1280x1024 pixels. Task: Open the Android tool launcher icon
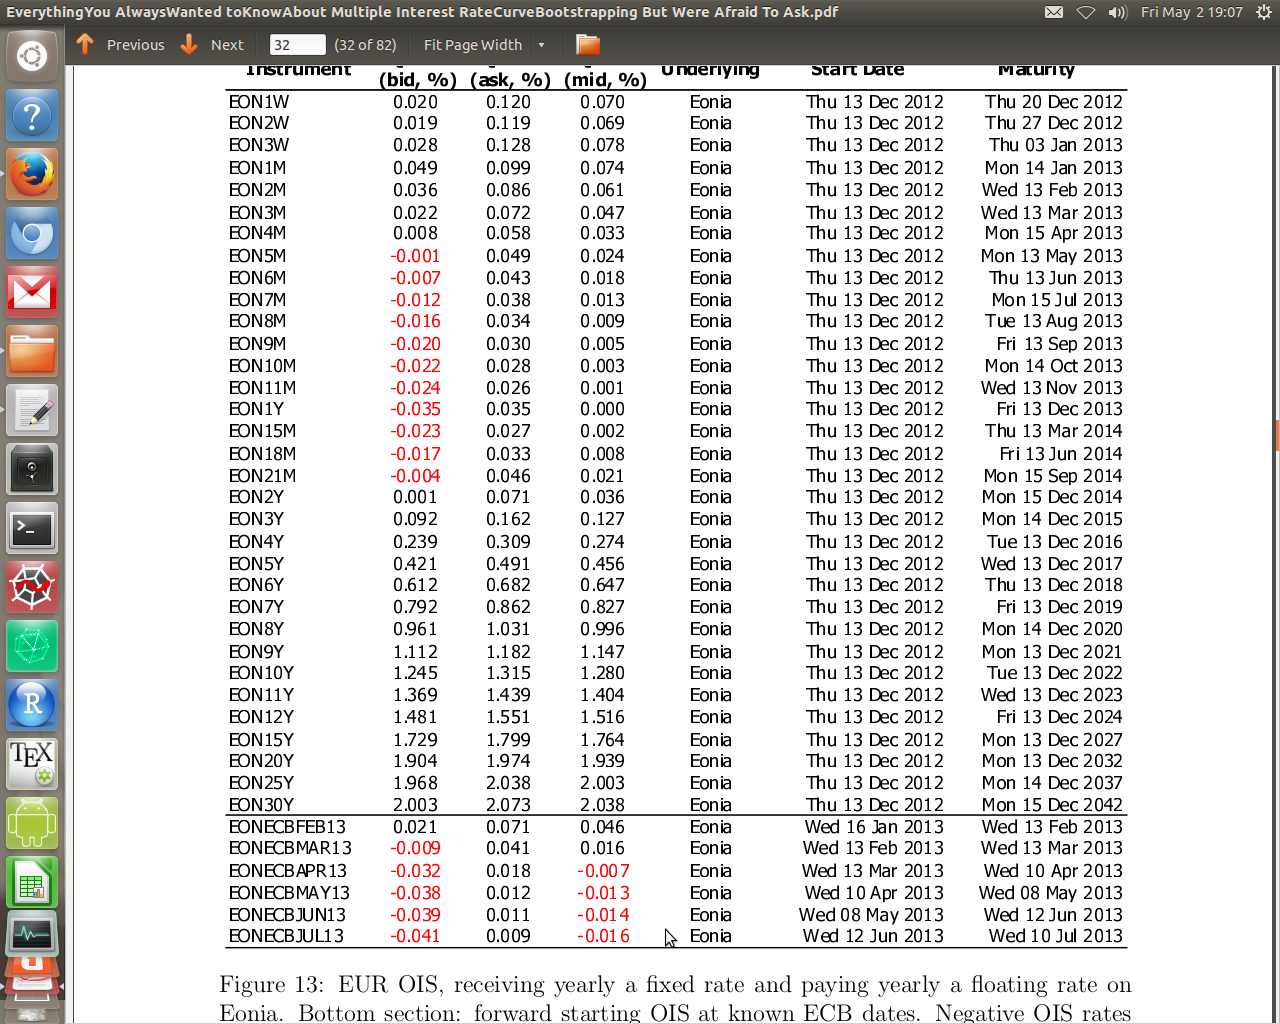32,823
